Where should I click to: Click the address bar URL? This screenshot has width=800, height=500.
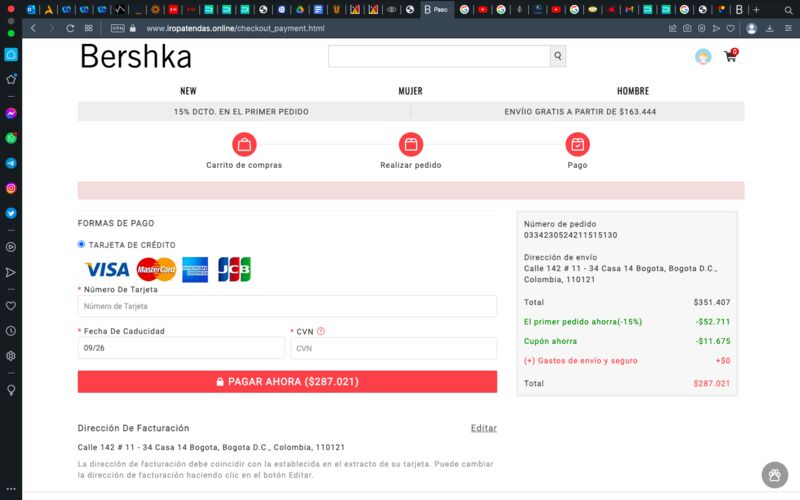pyautogui.click(x=235, y=29)
